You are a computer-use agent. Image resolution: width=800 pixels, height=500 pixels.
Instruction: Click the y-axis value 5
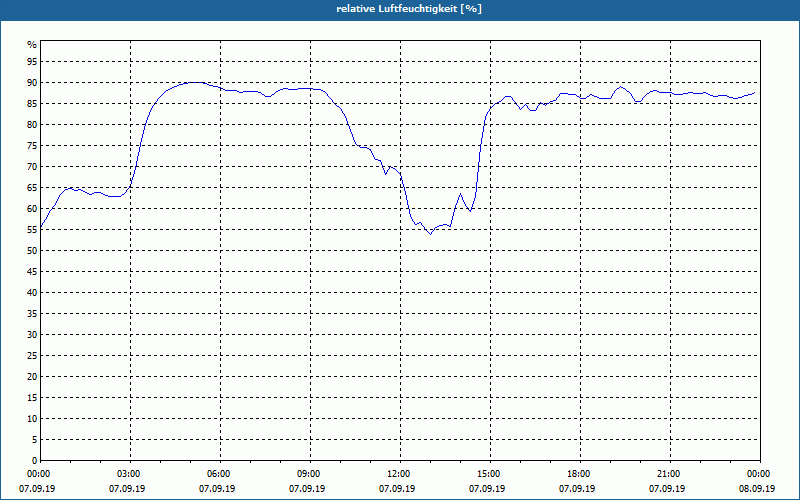click(x=34, y=440)
